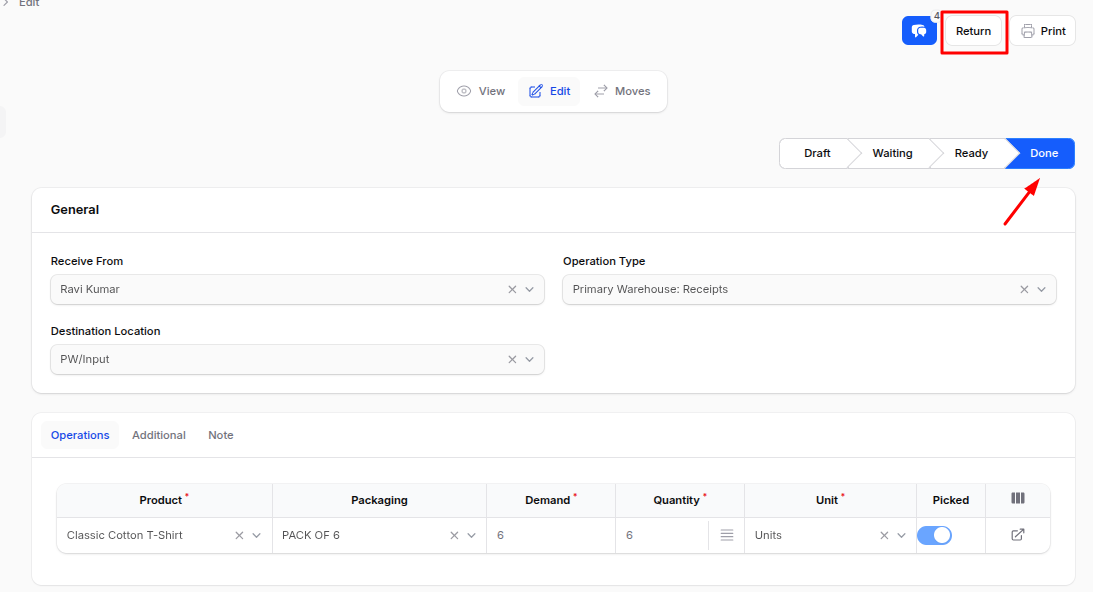Viewport: 1093px width, 592px height.
Task: Open the conversation panel with 4 messages
Action: click(x=919, y=30)
